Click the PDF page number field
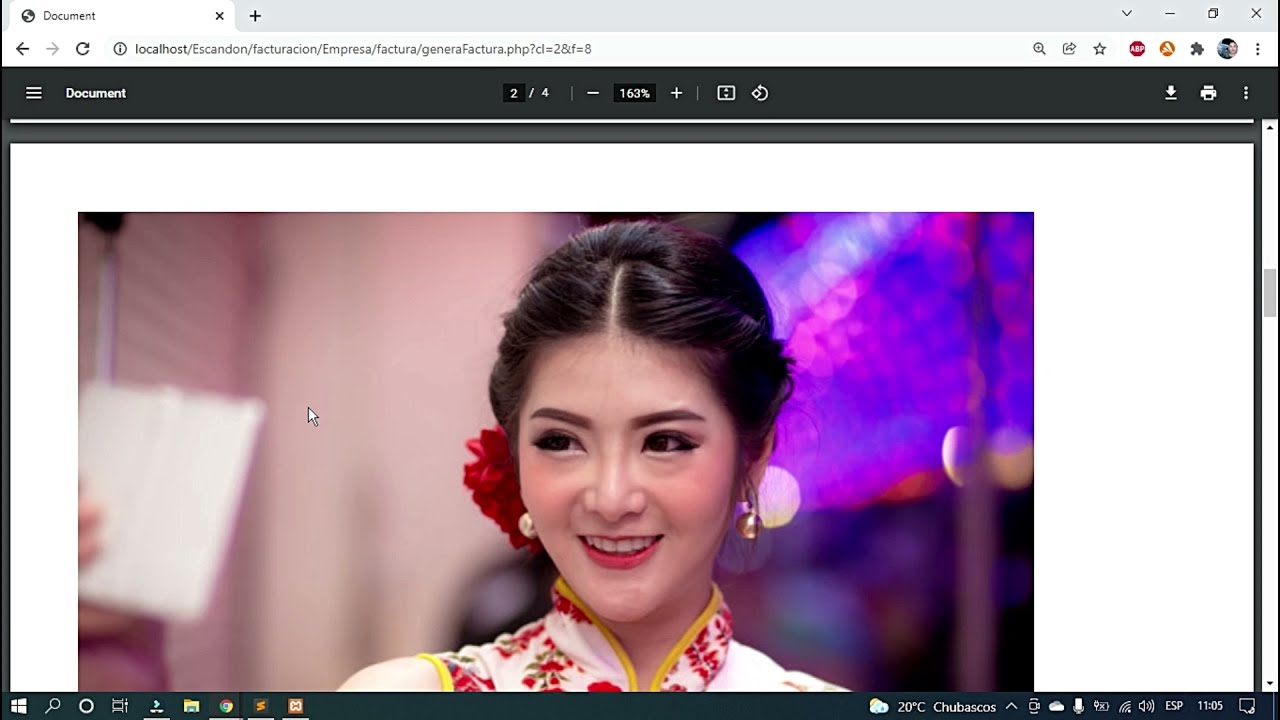The image size is (1280, 720). 514,93
